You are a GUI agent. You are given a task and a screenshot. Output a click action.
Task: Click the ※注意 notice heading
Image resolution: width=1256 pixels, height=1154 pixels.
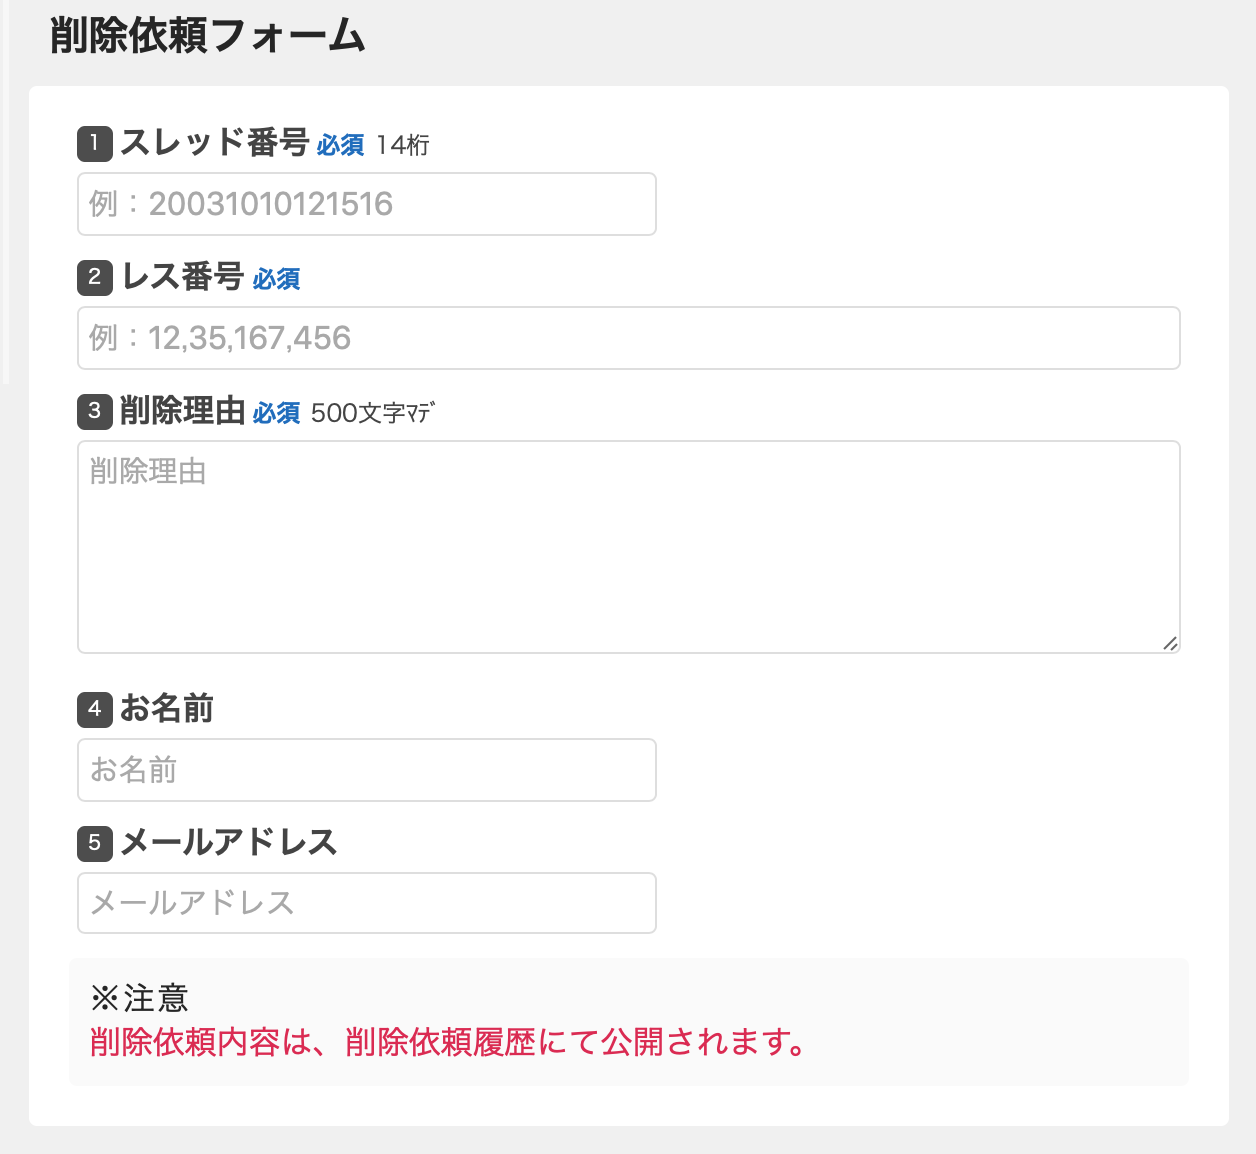(139, 998)
